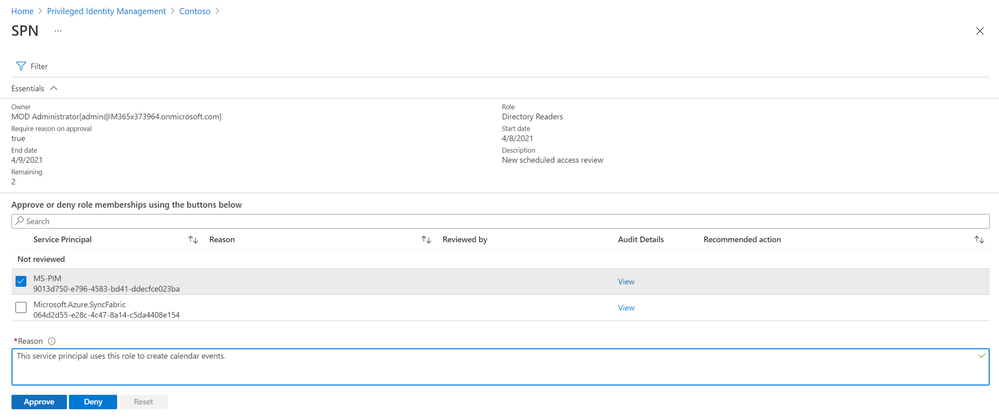999x417 pixels.
Task: Check the Microsoft.Azure.SyncFabric checkbox
Action: [21, 307]
